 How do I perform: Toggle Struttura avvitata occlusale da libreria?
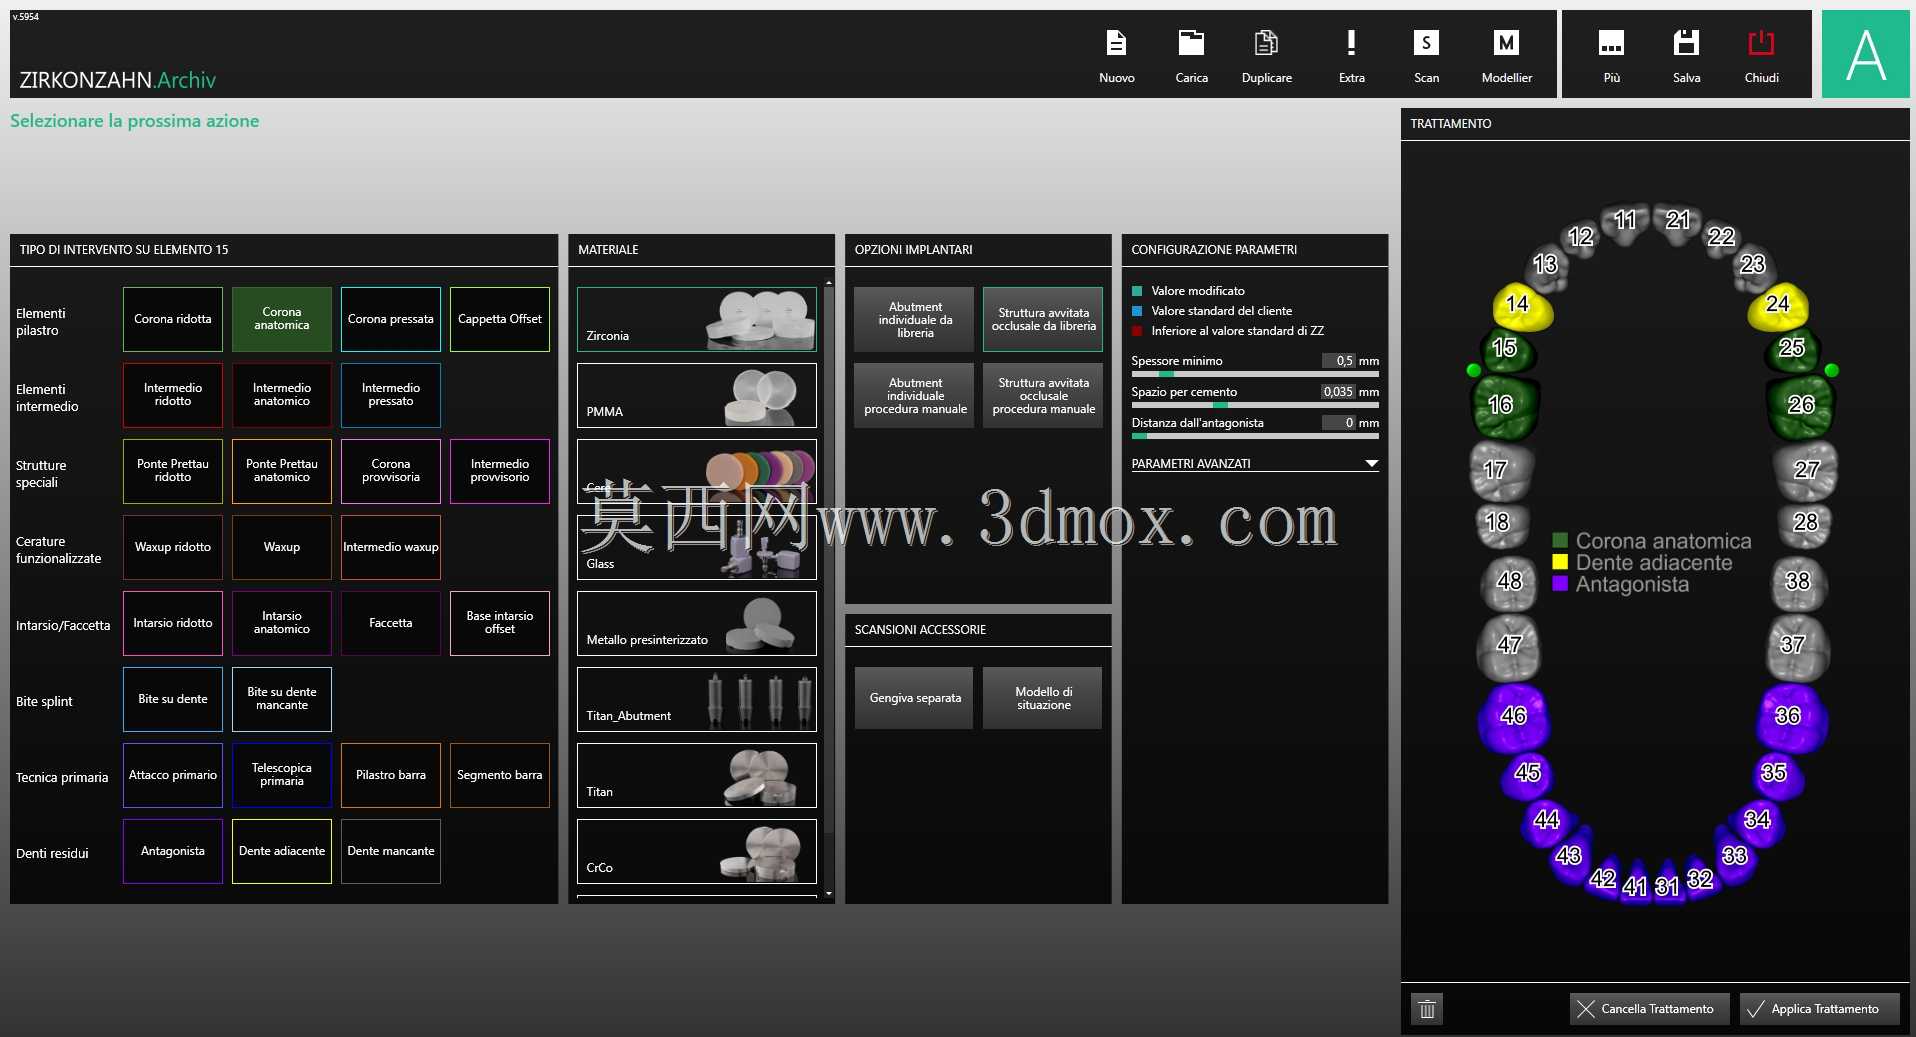click(x=1043, y=319)
